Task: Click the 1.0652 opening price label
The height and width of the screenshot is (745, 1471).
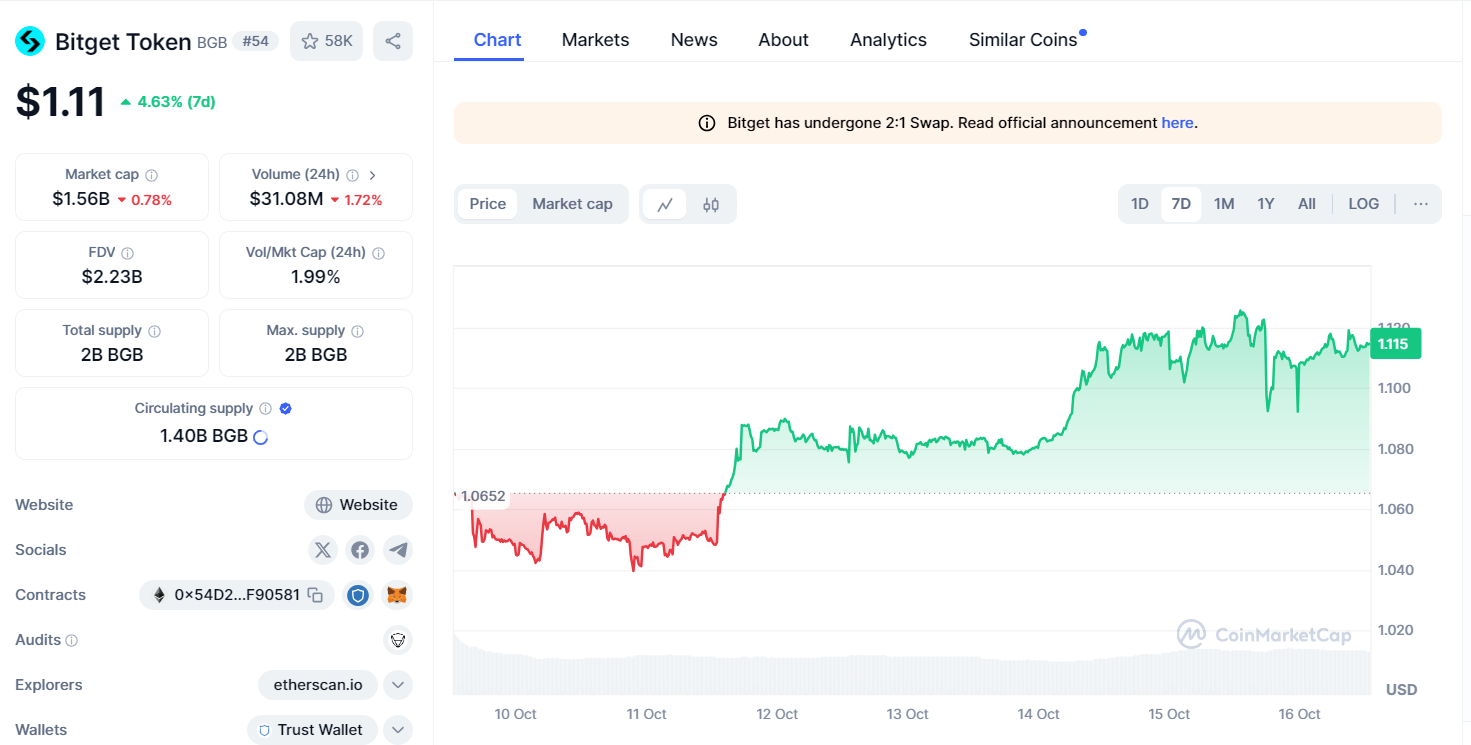Action: 482,496
